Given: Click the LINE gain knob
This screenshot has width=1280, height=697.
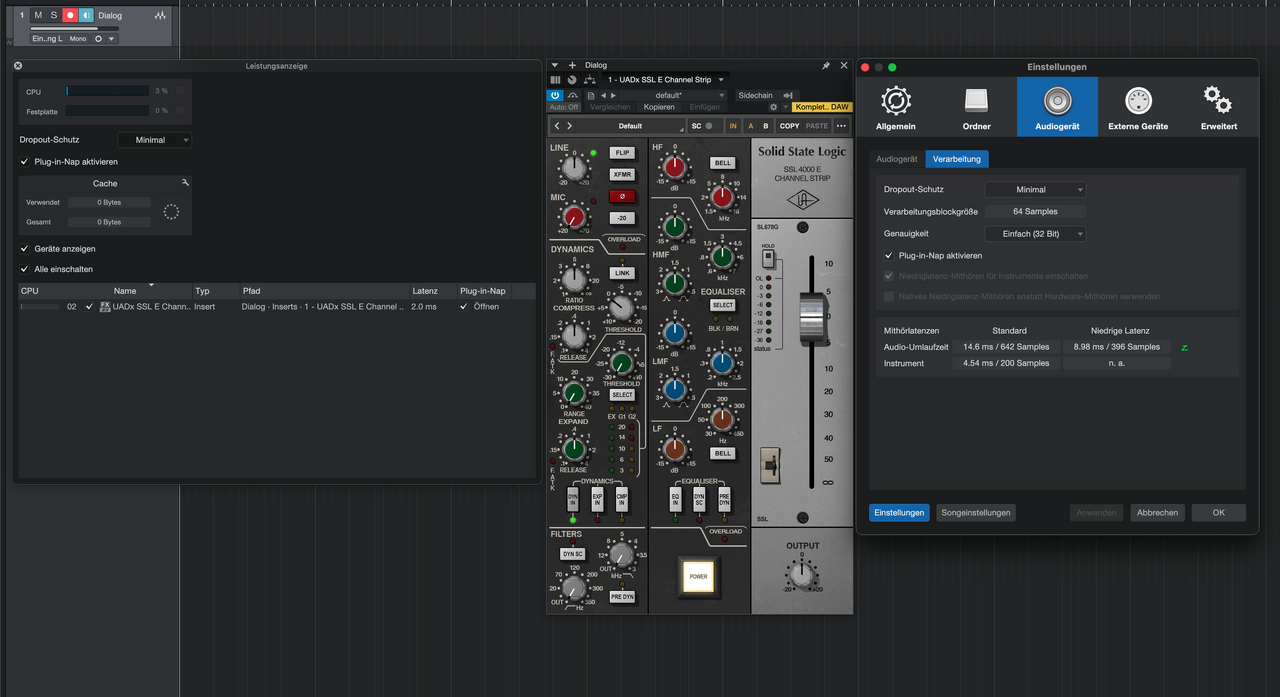Looking at the screenshot, I should click(x=573, y=170).
